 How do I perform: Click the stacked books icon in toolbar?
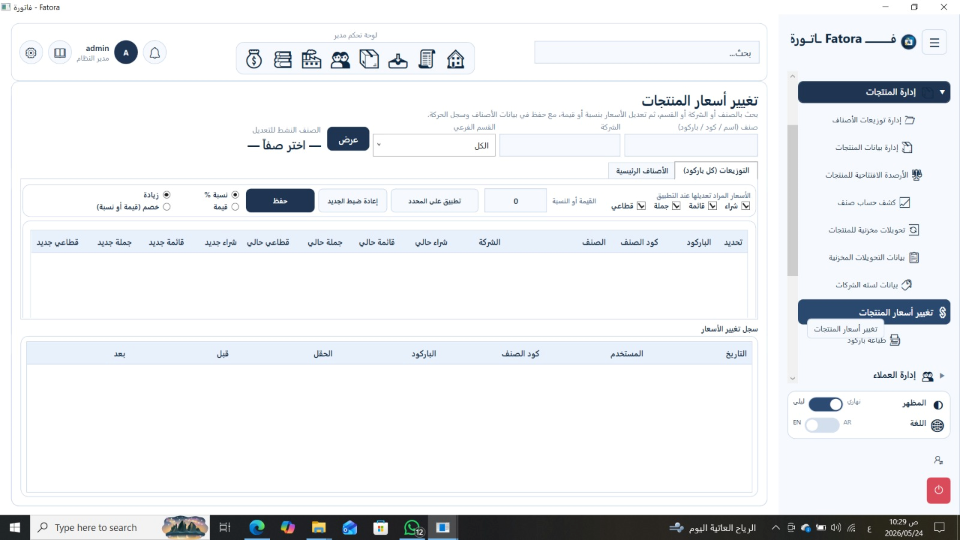tap(283, 59)
